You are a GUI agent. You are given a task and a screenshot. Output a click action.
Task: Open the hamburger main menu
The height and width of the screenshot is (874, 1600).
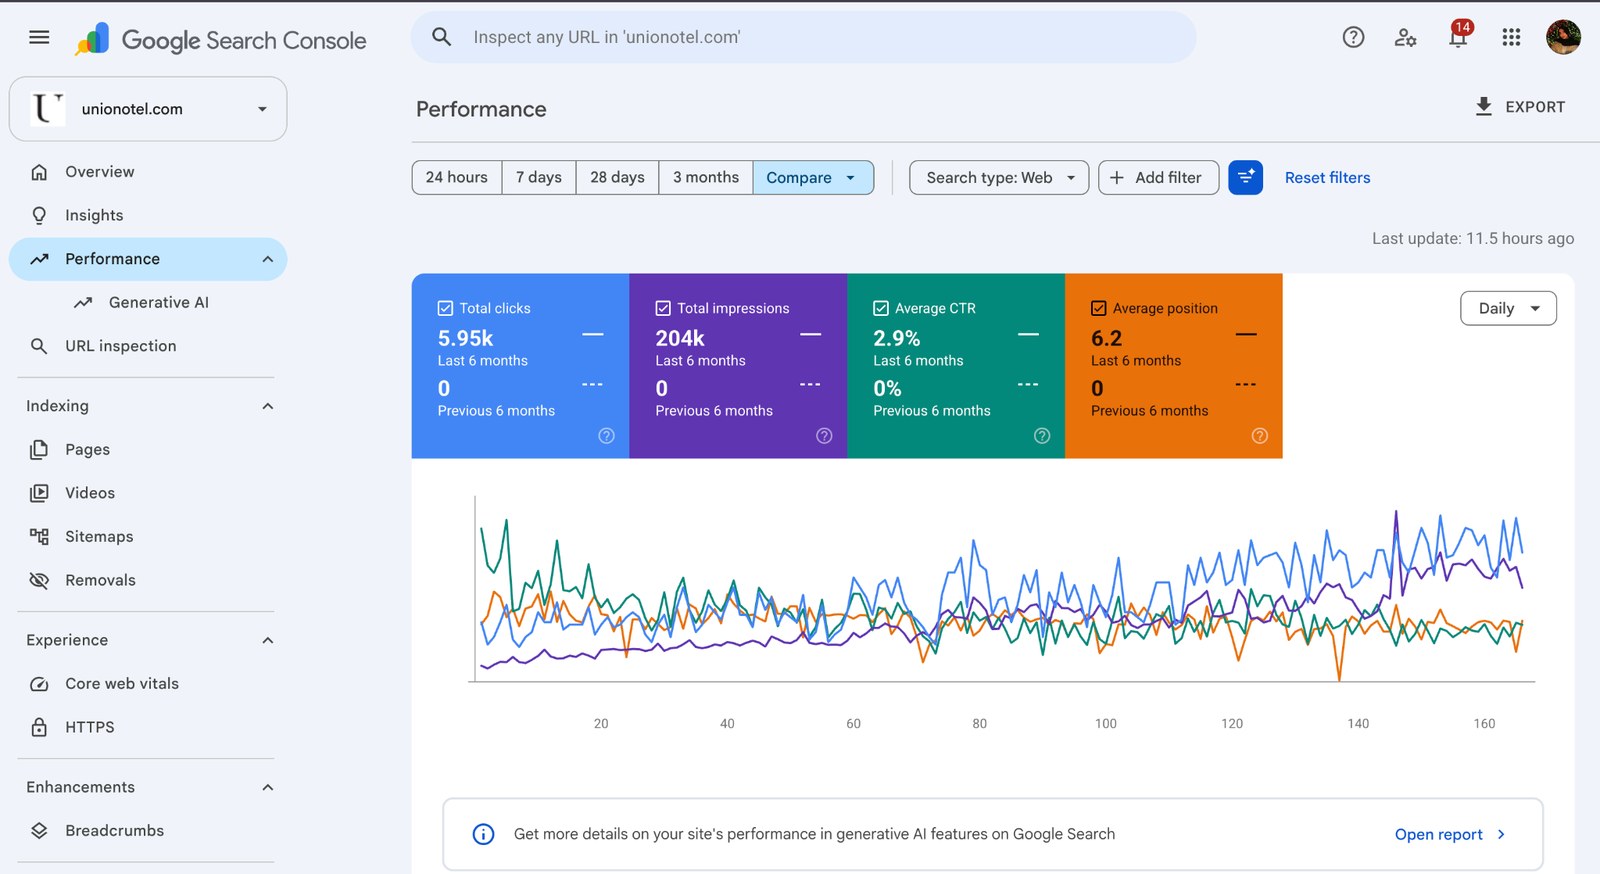39,37
